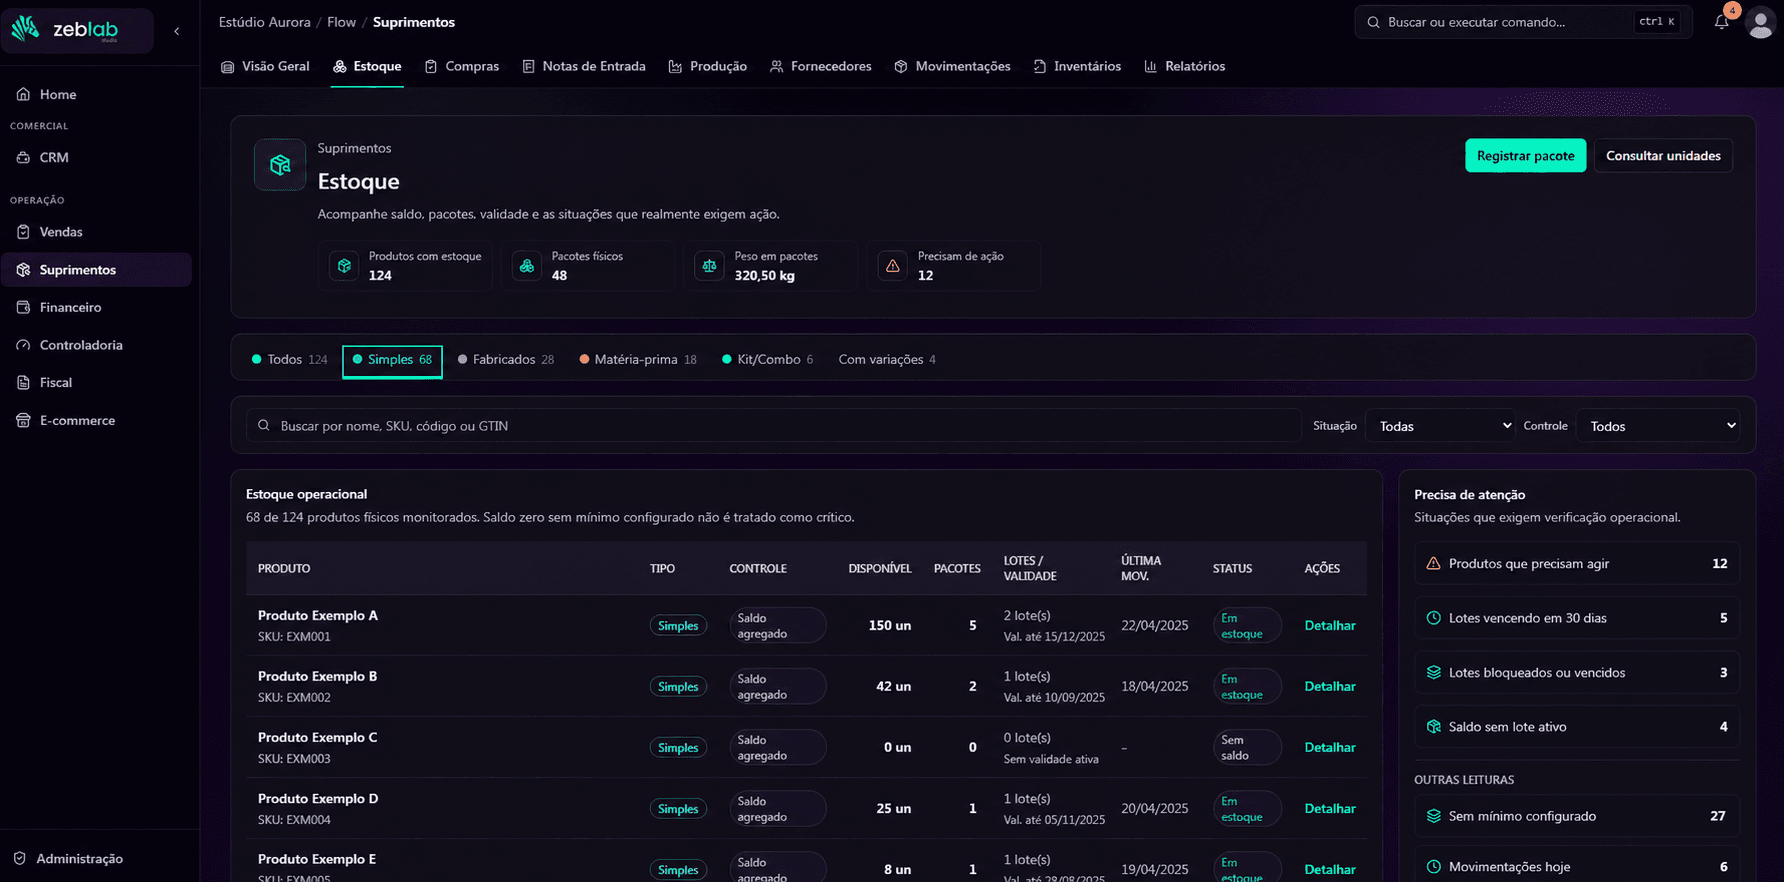This screenshot has height=882, width=1784.
Task: Select the Relatórios tab
Action: (1184, 66)
